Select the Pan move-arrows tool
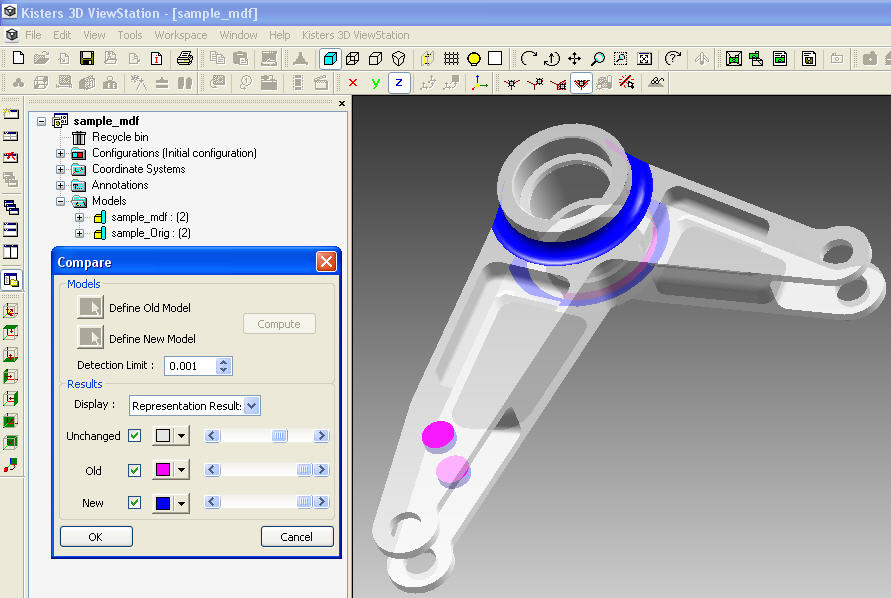891x598 pixels. tap(574, 58)
